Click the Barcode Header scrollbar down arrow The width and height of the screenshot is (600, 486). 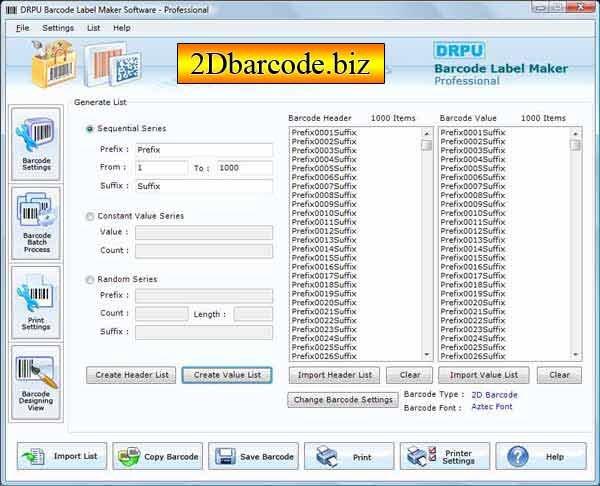(x=427, y=355)
